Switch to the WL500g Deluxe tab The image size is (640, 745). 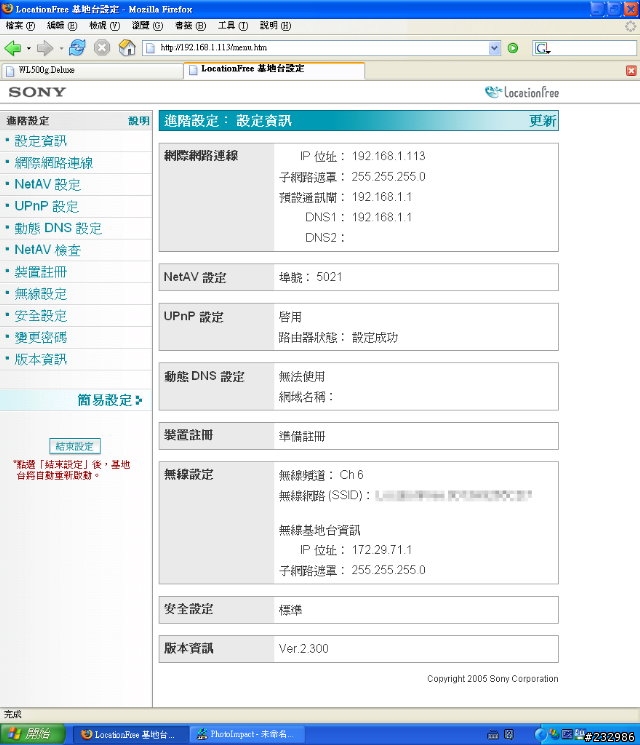pos(92,70)
